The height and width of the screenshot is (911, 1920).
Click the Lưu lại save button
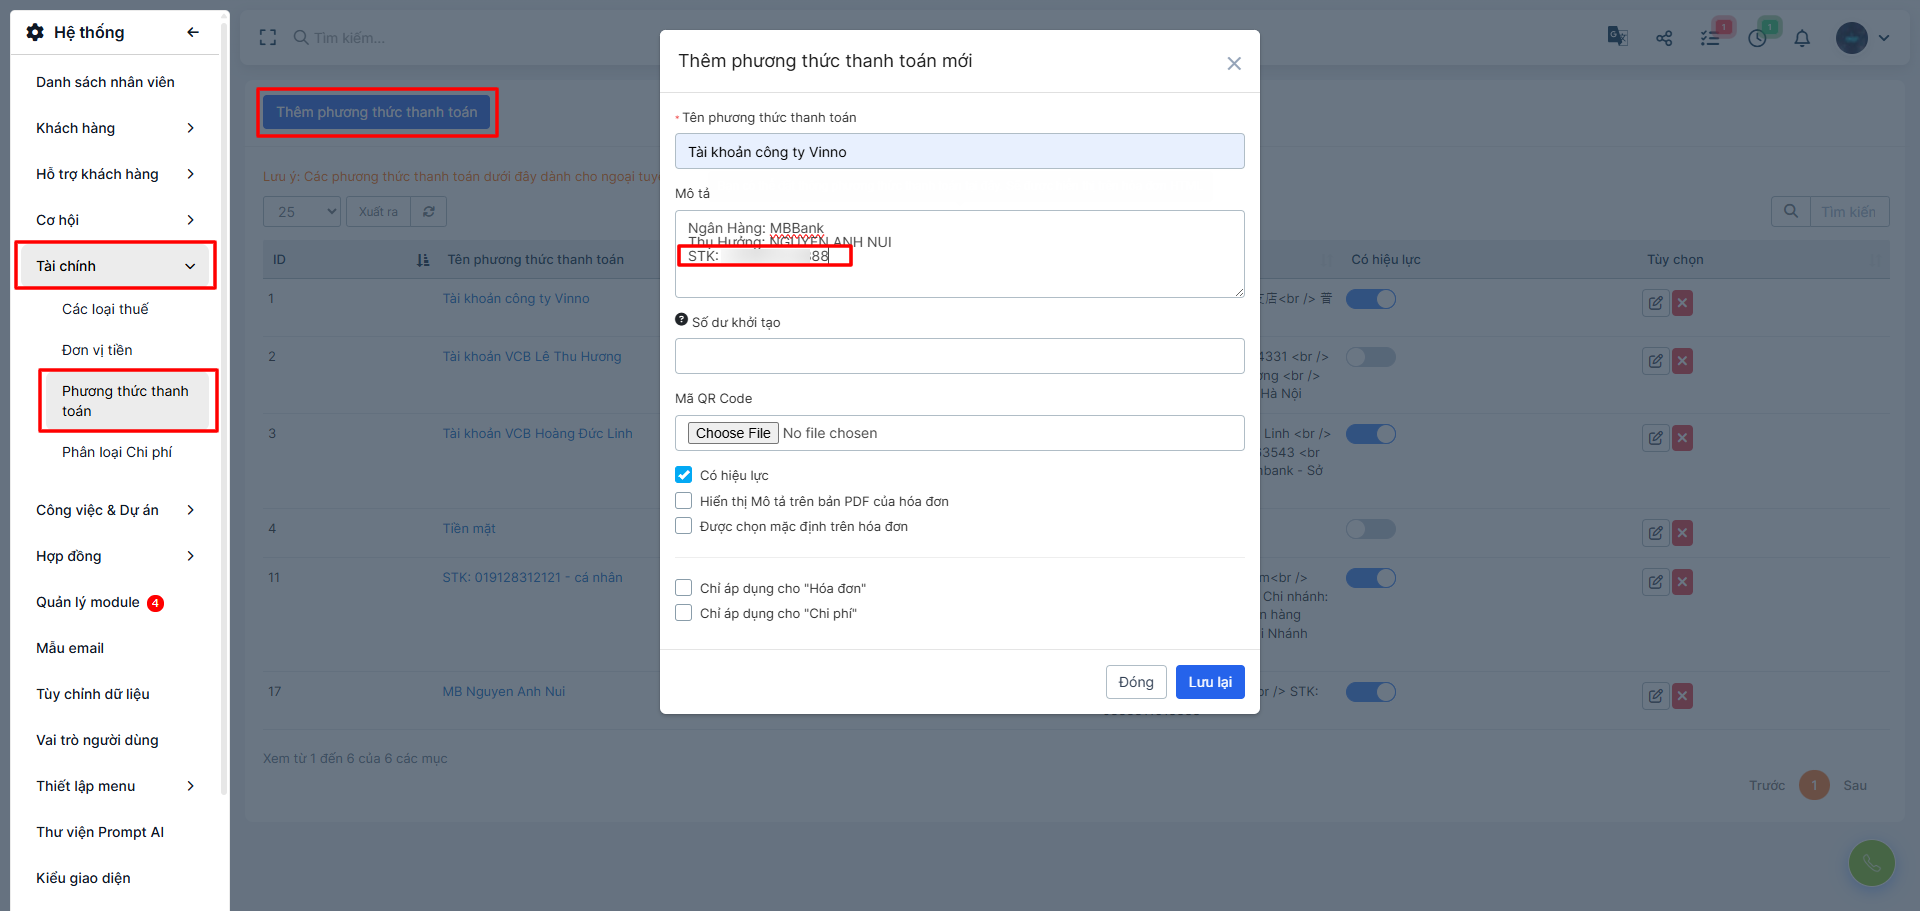pyautogui.click(x=1210, y=682)
